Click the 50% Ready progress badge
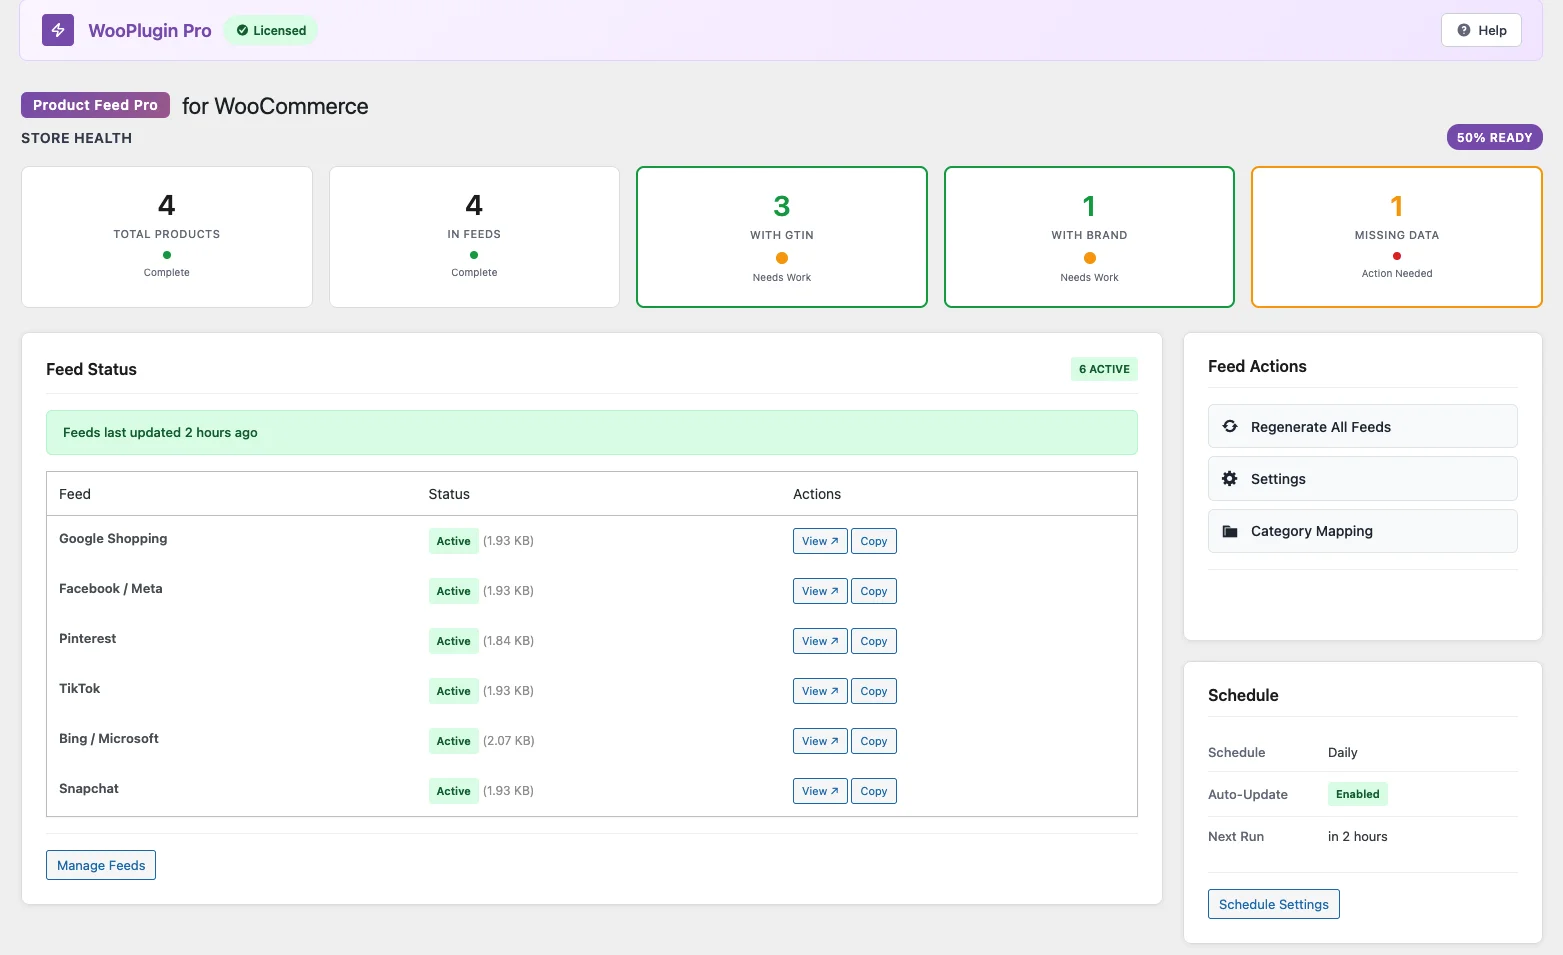The width and height of the screenshot is (1563, 955). point(1494,137)
